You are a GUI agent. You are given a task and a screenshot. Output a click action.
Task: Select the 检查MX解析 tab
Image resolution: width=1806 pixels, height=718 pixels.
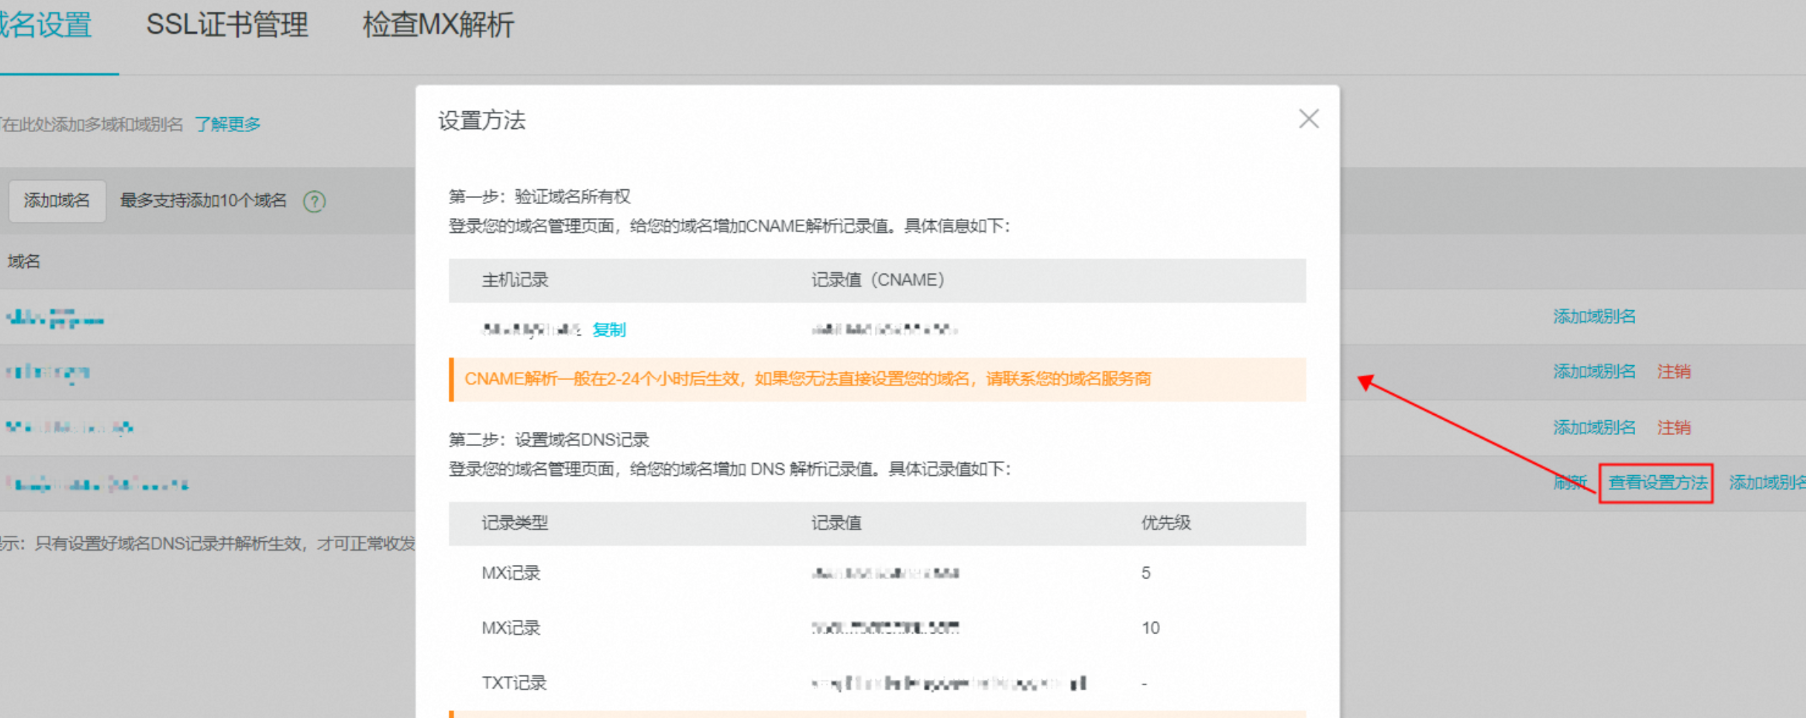point(438,25)
